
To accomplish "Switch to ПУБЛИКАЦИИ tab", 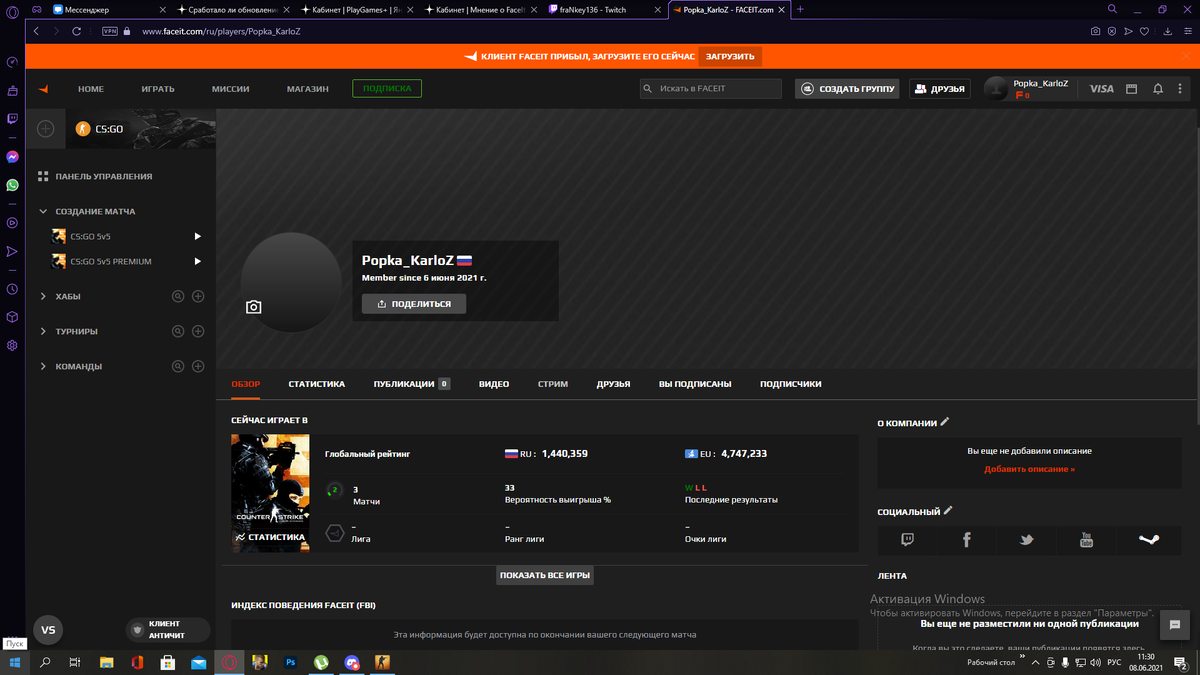I will point(412,384).
